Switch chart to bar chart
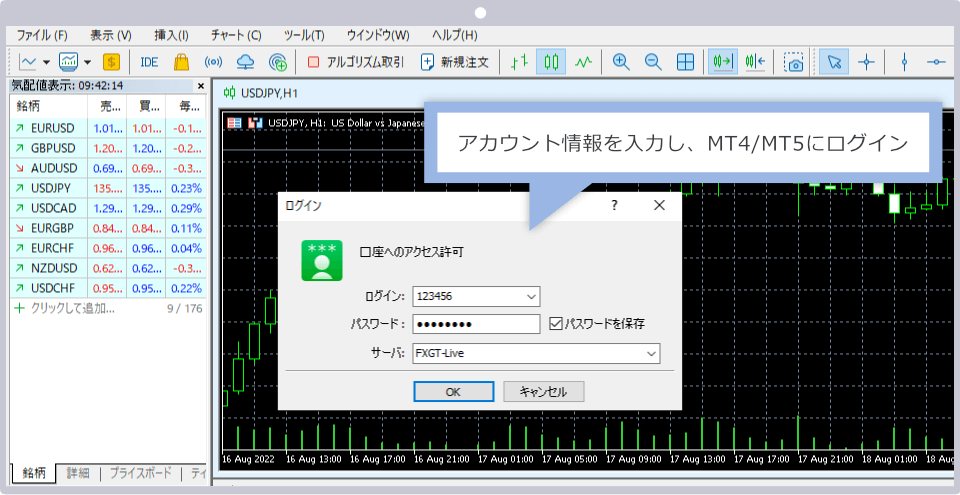Screen dimensions: 960x495 pyautogui.click(x=519, y=62)
